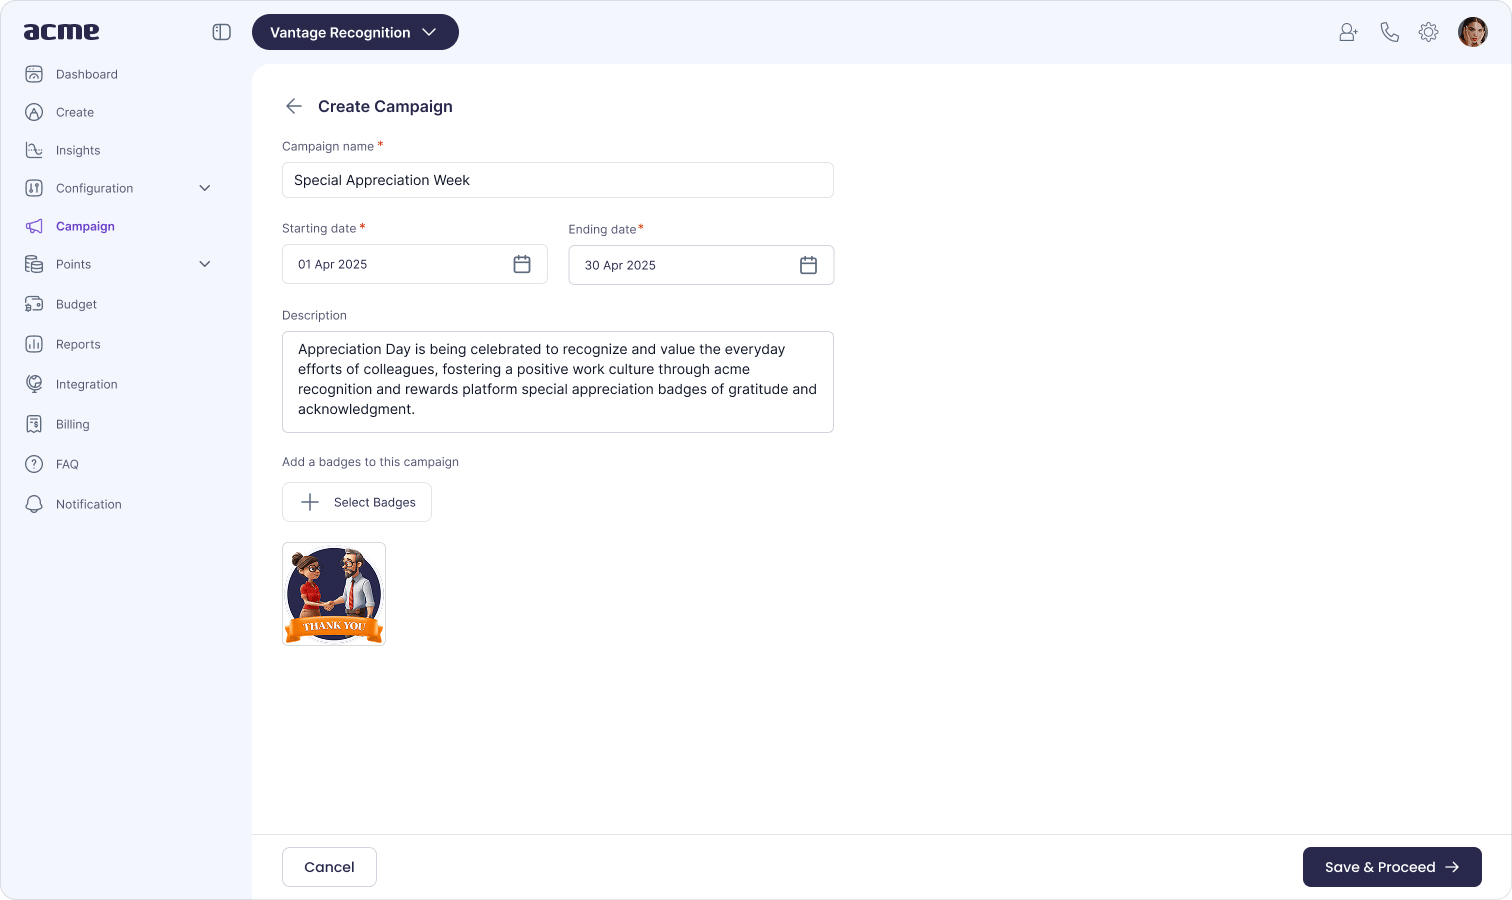This screenshot has height=900, width=1512.
Task: Open Dashboard from the sidebar
Action: click(x=87, y=74)
